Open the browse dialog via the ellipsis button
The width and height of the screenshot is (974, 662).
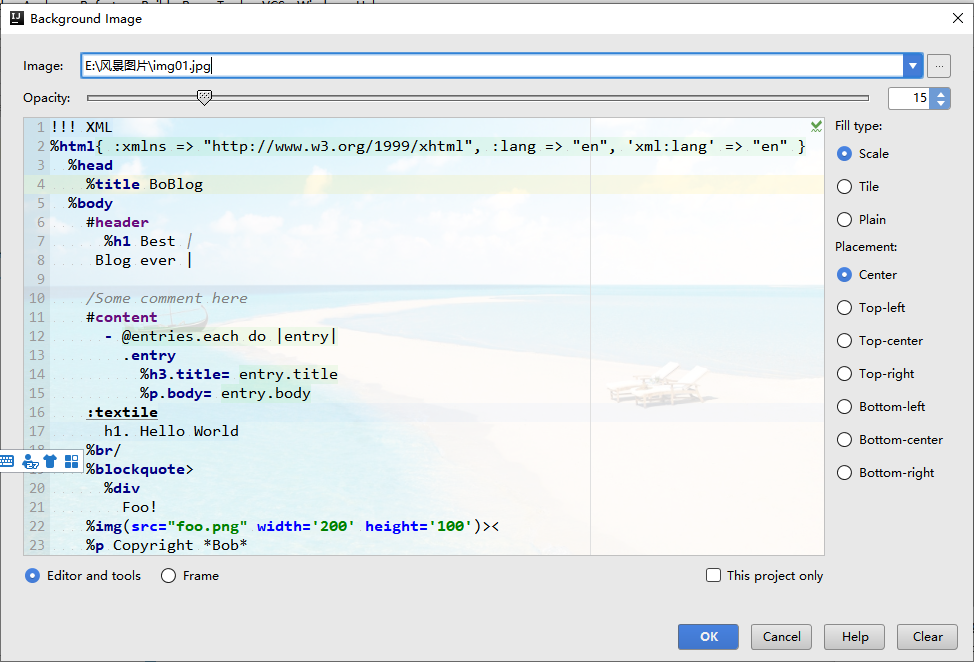coord(938,65)
